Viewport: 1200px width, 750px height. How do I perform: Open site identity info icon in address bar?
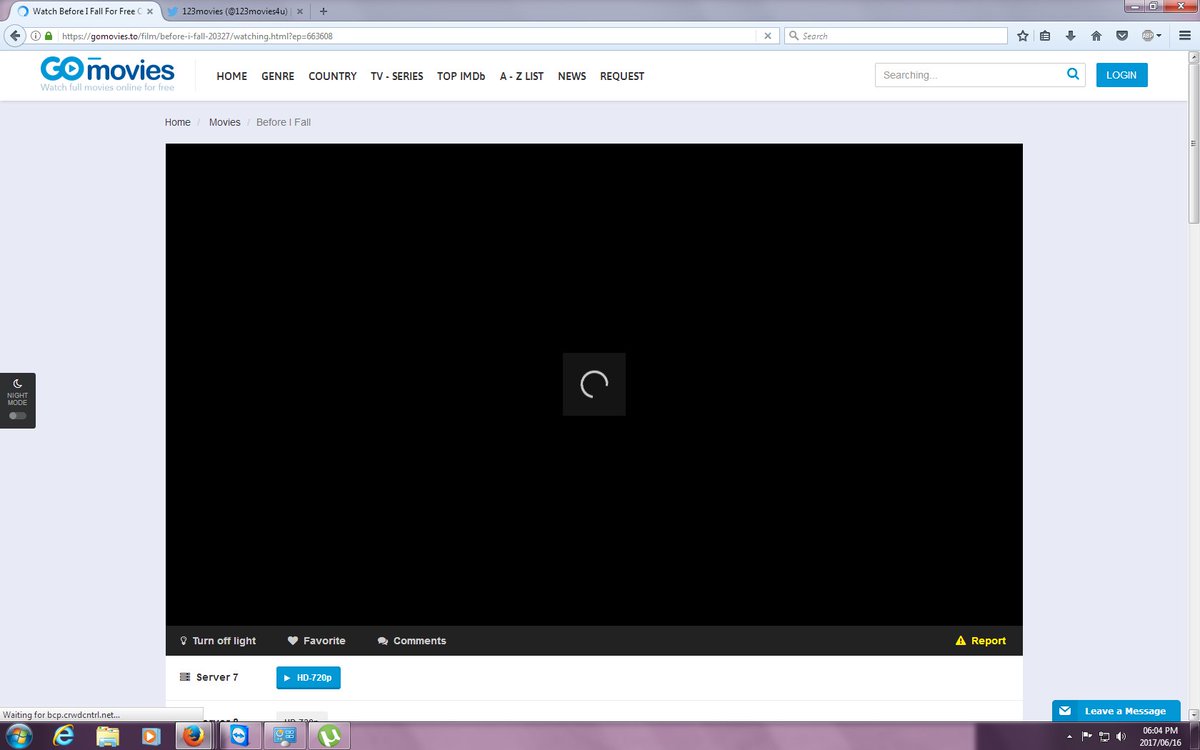coord(35,36)
